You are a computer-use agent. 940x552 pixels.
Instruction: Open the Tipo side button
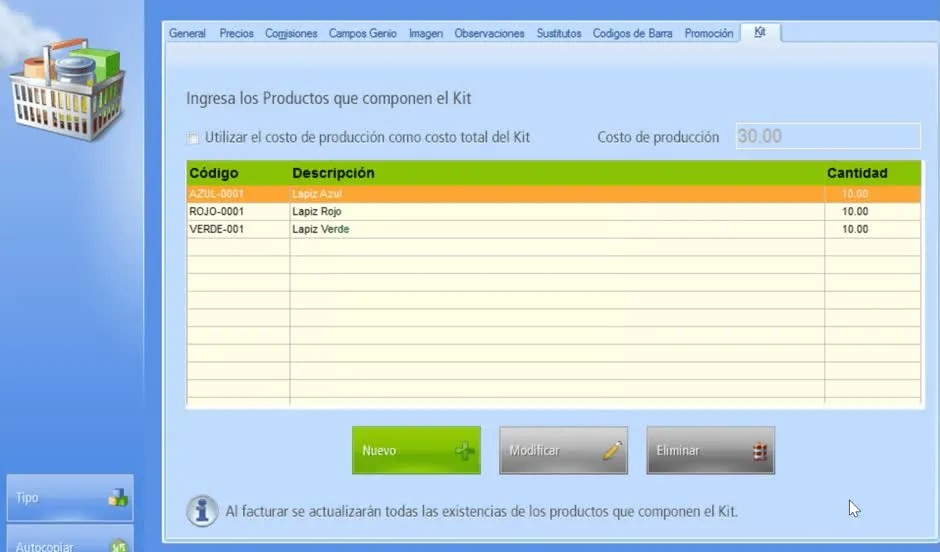tap(70, 497)
